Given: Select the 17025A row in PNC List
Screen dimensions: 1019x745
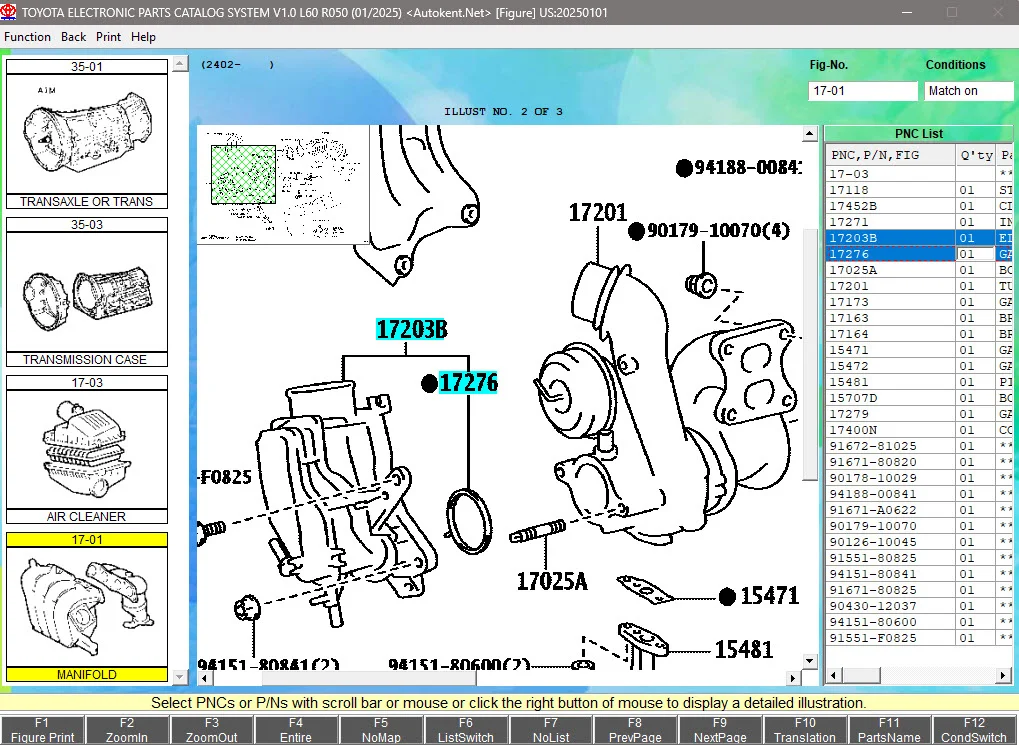Looking at the screenshot, I should click(x=919, y=270).
